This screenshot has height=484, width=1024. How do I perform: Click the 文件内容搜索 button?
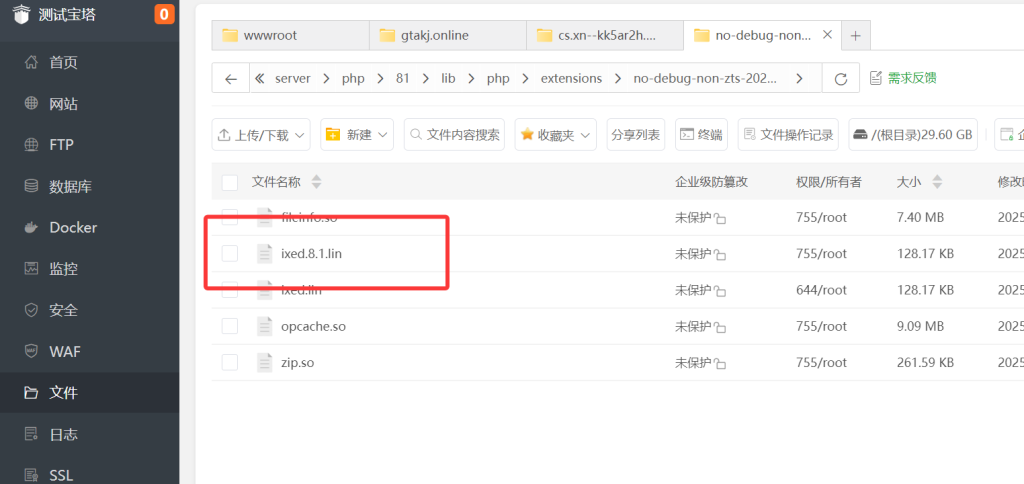pyautogui.click(x=454, y=135)
